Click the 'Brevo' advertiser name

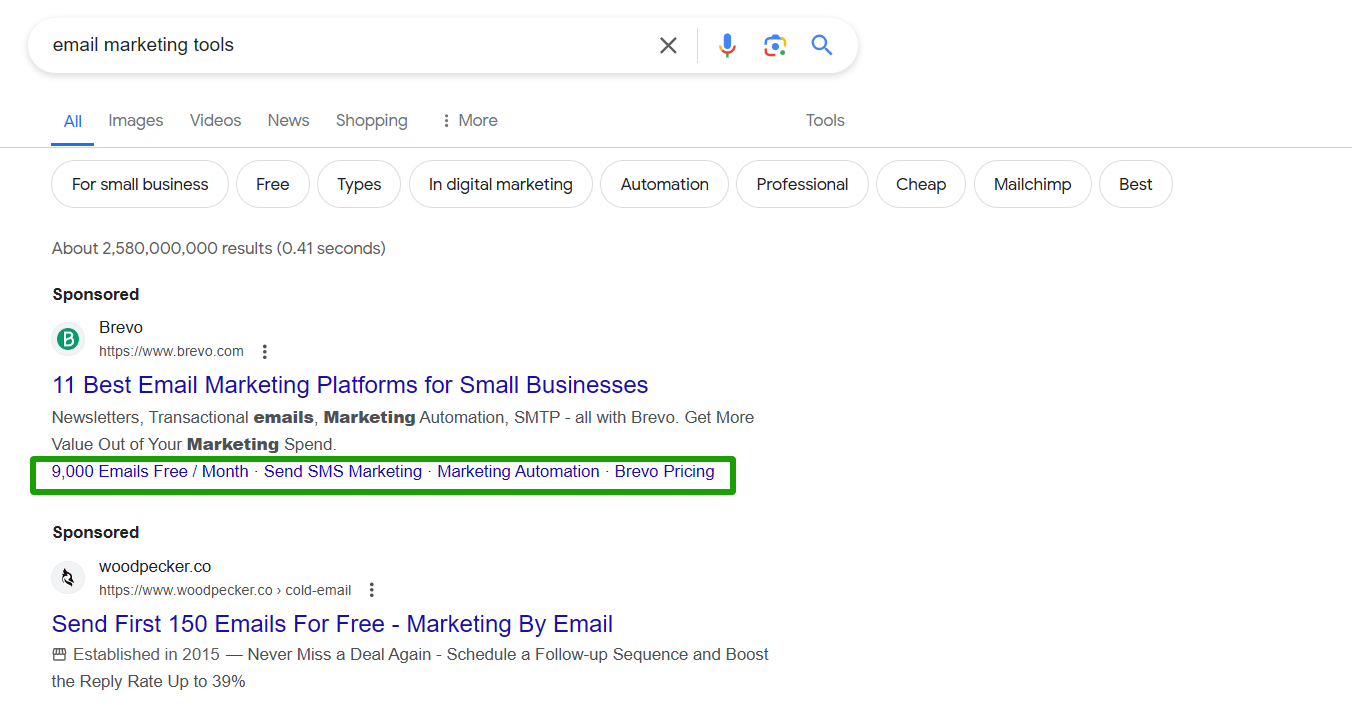click(x=121, y=327)
